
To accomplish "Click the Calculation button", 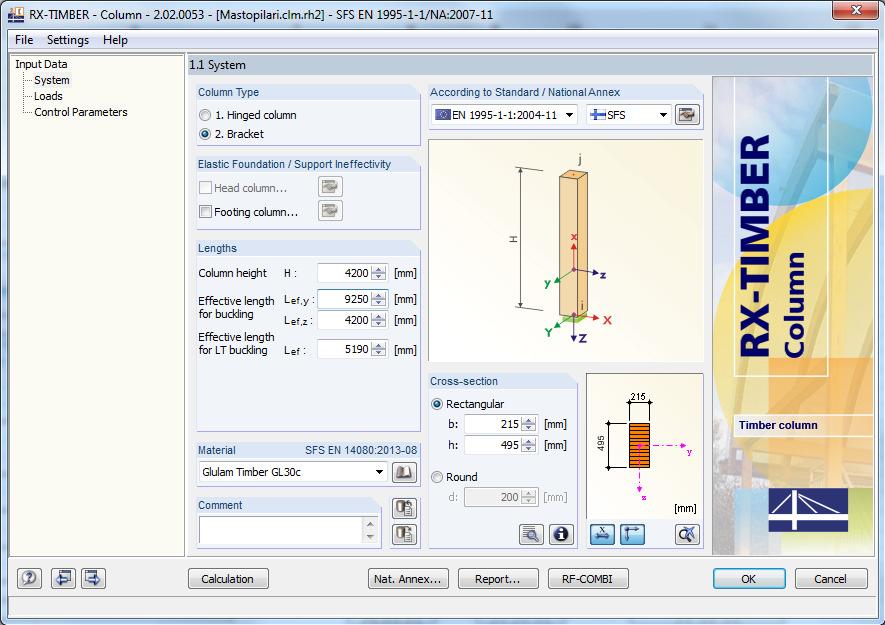I will point(228,579).
